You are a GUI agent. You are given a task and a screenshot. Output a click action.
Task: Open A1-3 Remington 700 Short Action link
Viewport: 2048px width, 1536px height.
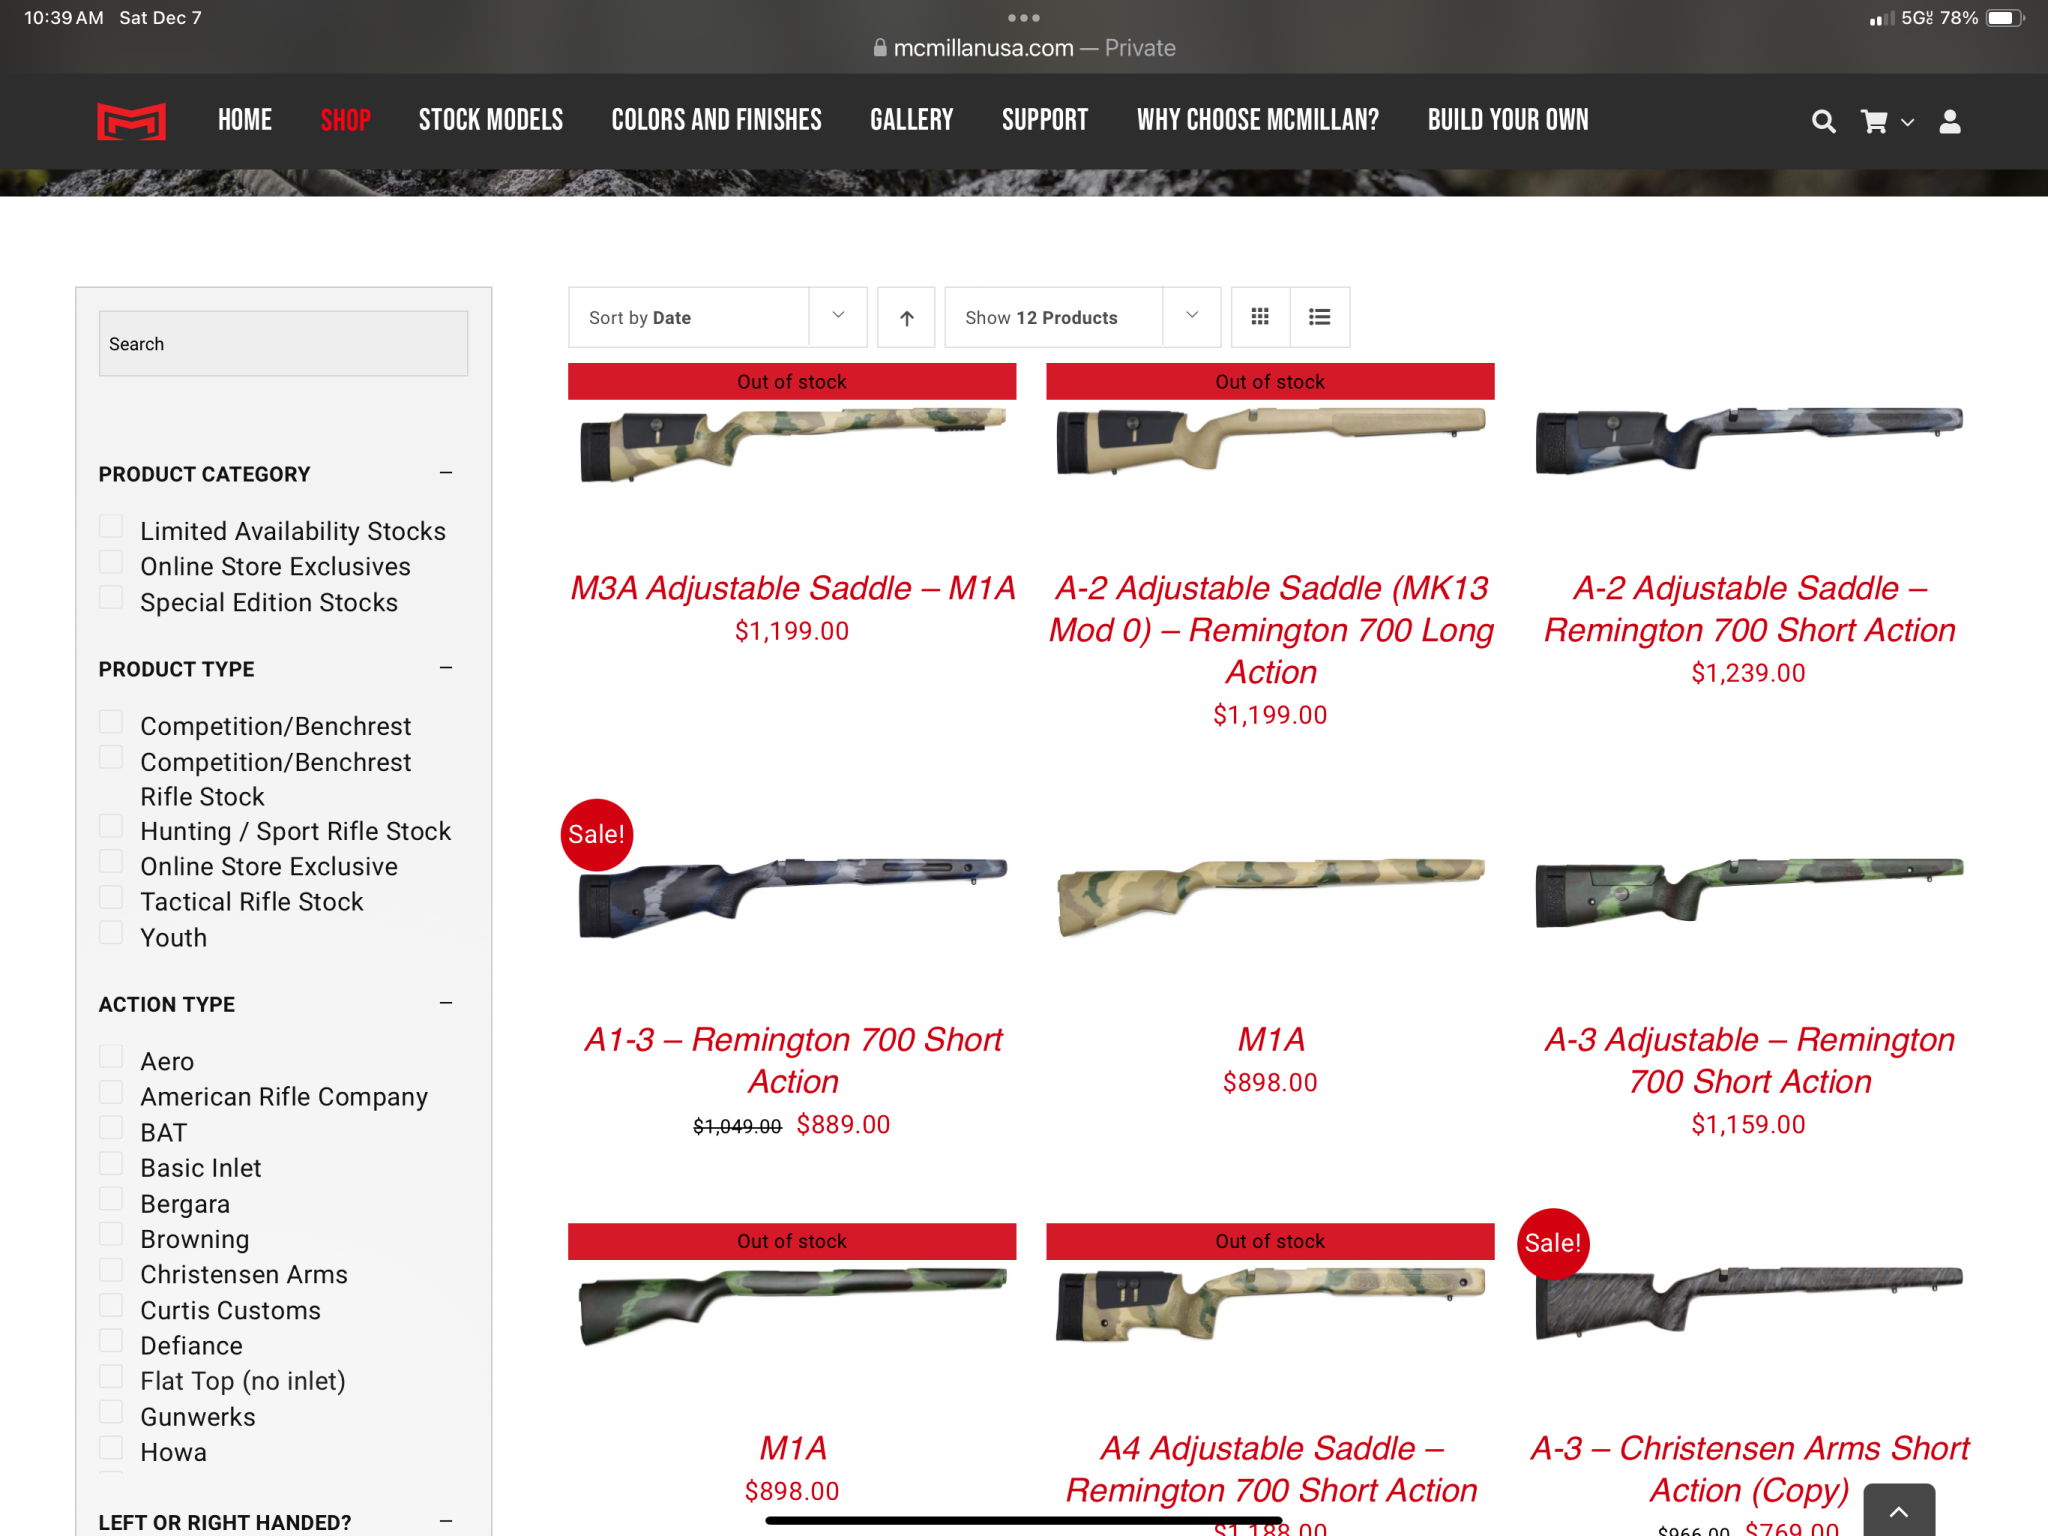[793, 1061]
